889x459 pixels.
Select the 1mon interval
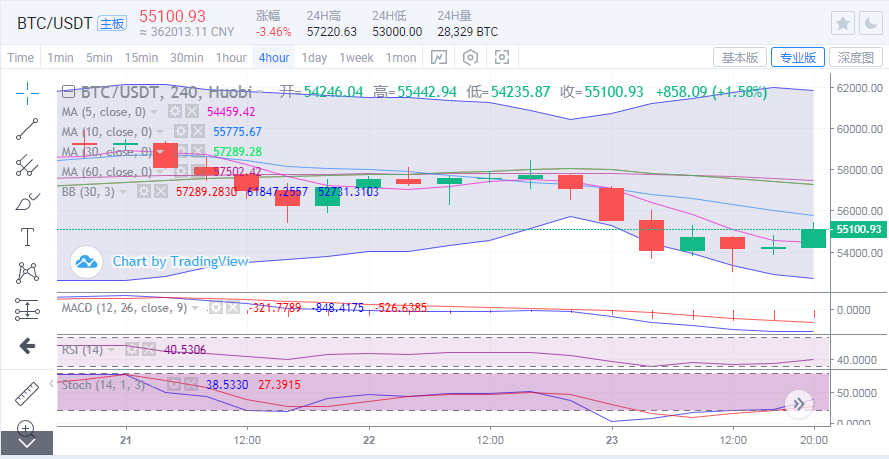click(x=401, y=57)
